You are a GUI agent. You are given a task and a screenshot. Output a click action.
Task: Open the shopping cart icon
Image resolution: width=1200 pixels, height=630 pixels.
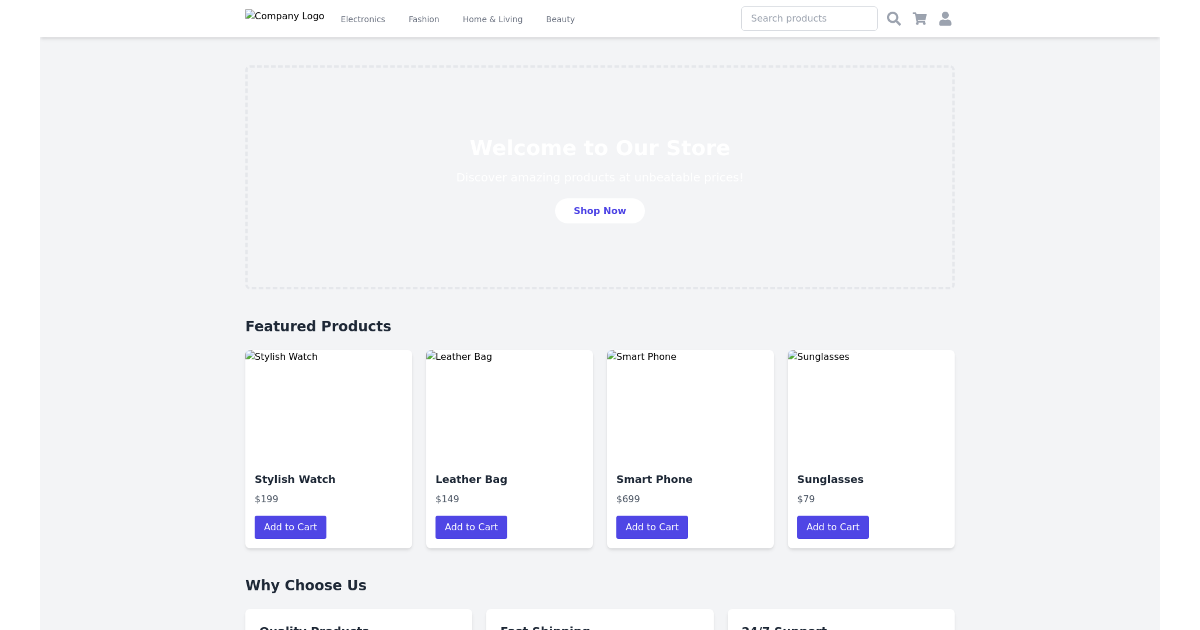point(919,18)
